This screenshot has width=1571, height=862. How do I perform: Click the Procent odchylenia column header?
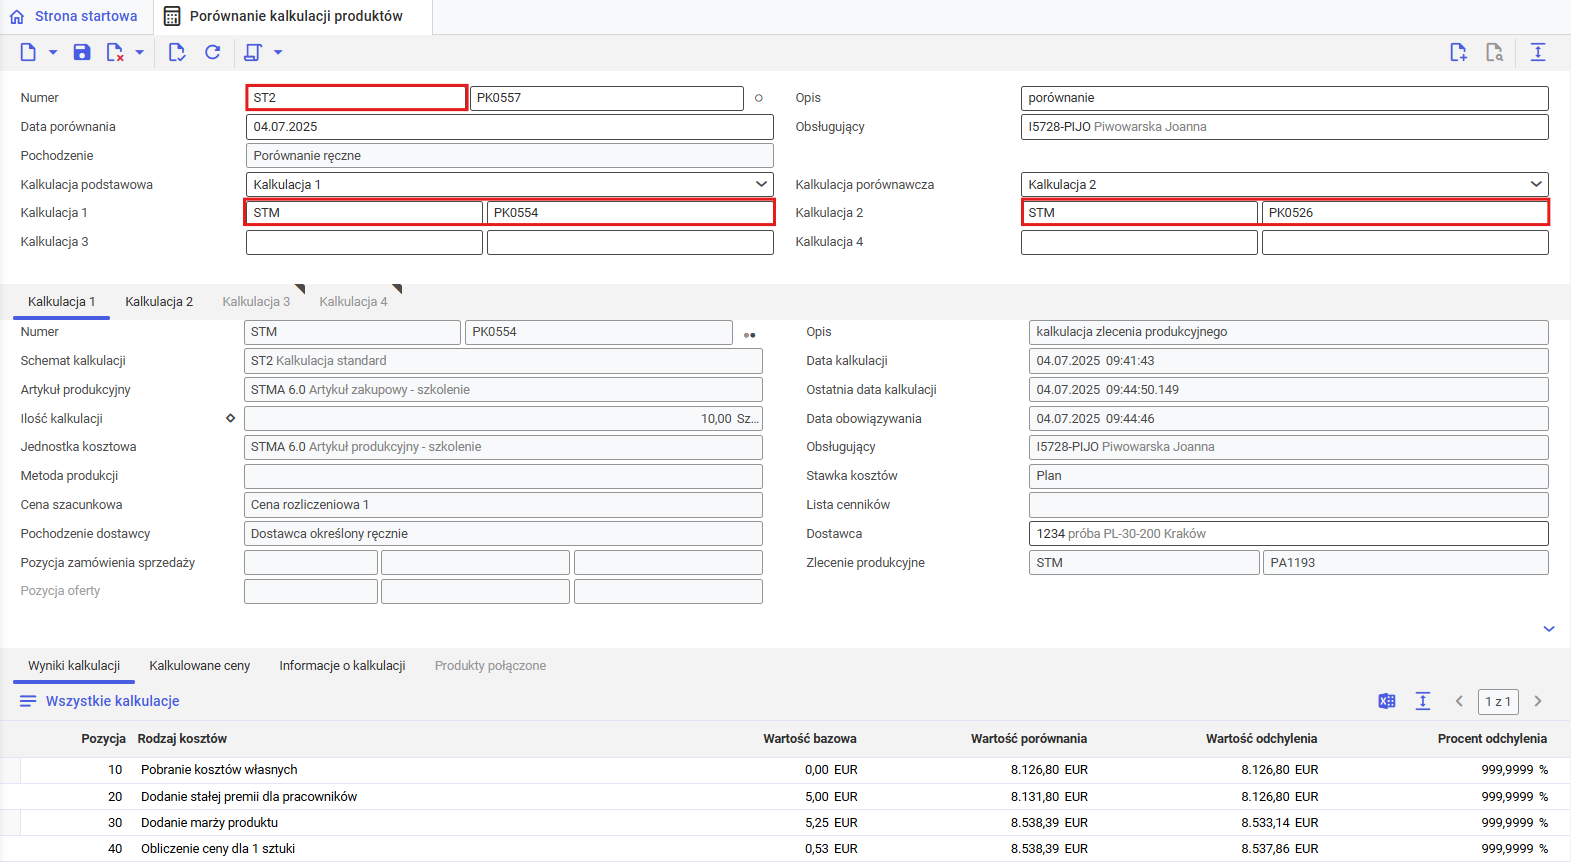point(1492,739)
